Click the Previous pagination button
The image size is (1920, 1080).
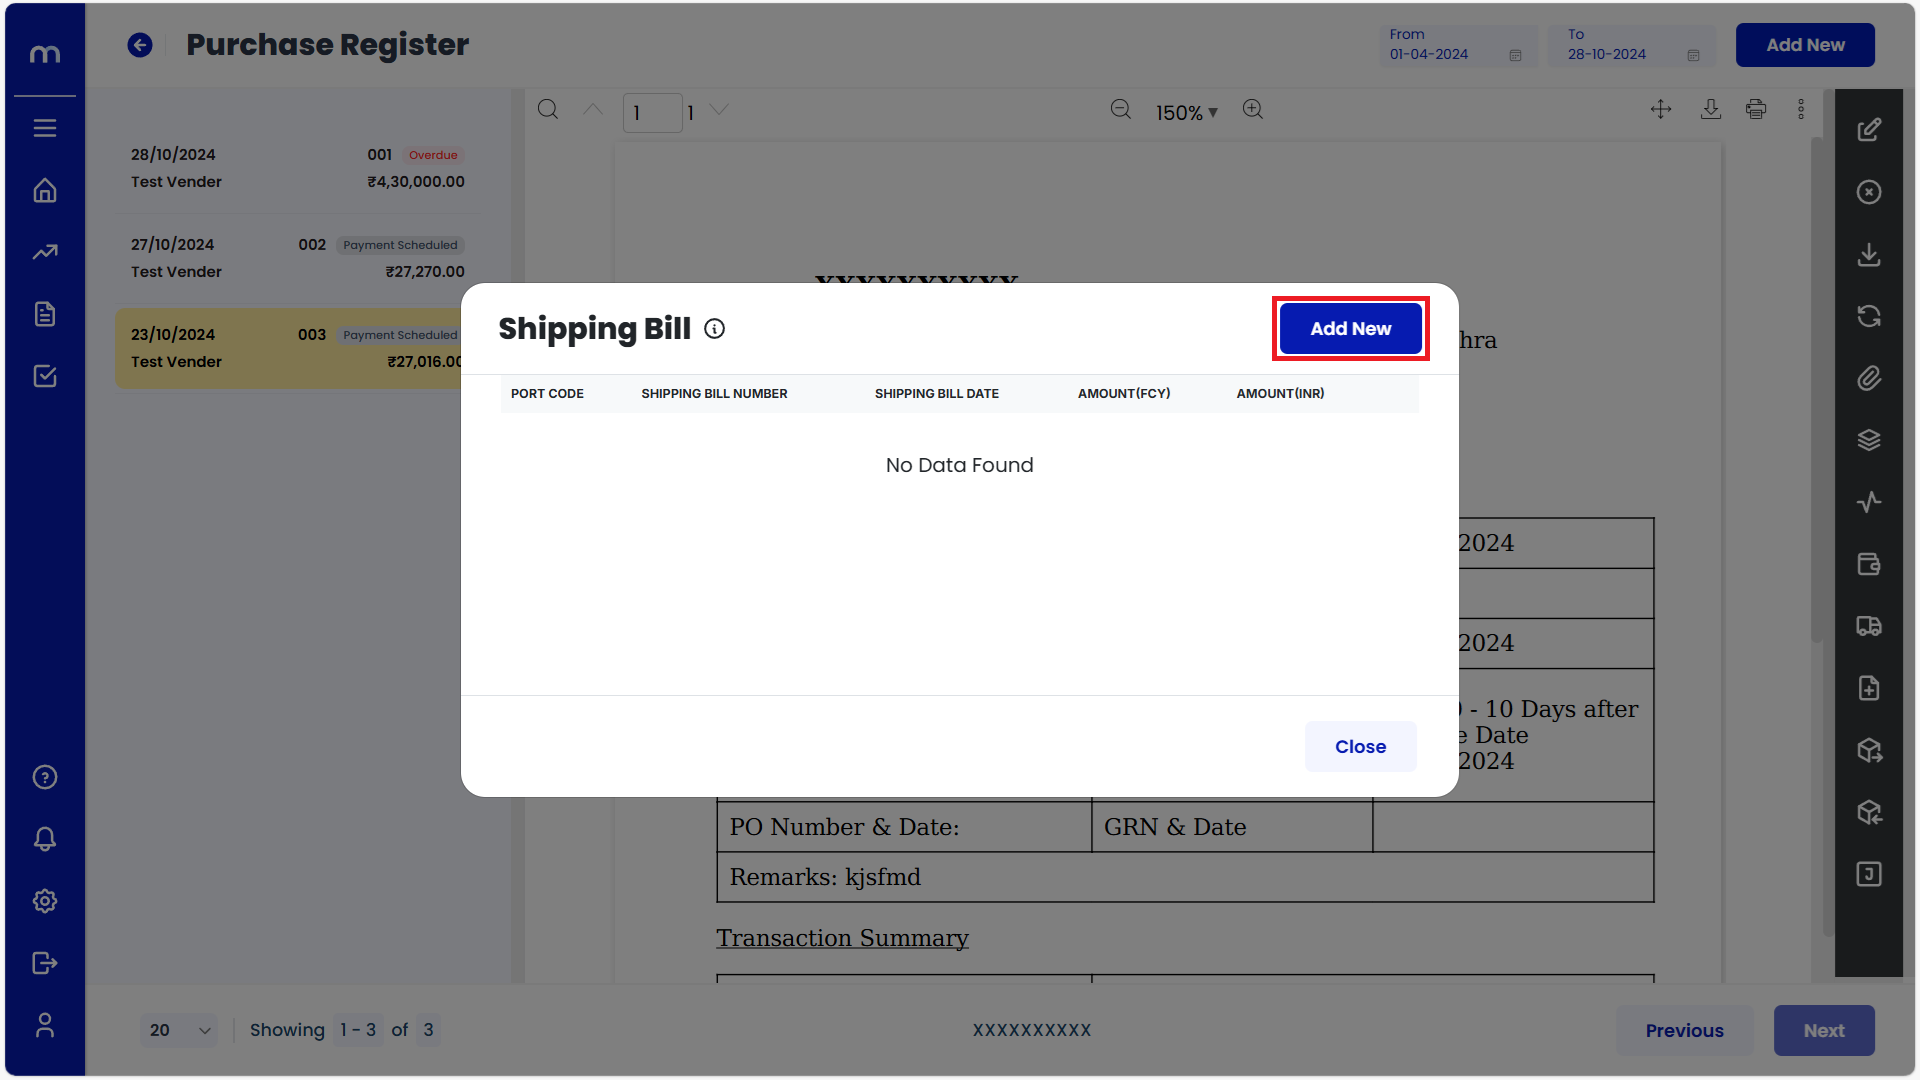click(x=1684, y=1030)
